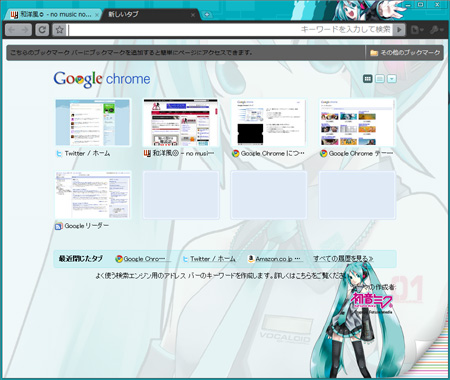Open the 和洋風 no music thumbnail

181,122
